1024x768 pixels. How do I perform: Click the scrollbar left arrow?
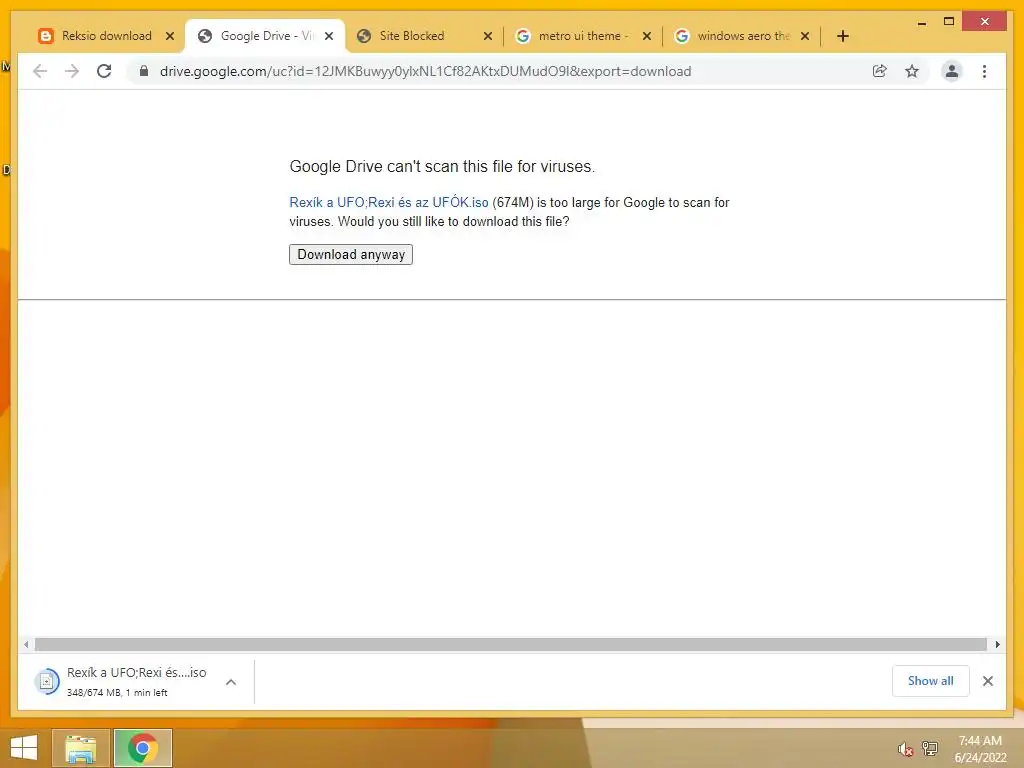pyautogui.click(x=25, y=645)
